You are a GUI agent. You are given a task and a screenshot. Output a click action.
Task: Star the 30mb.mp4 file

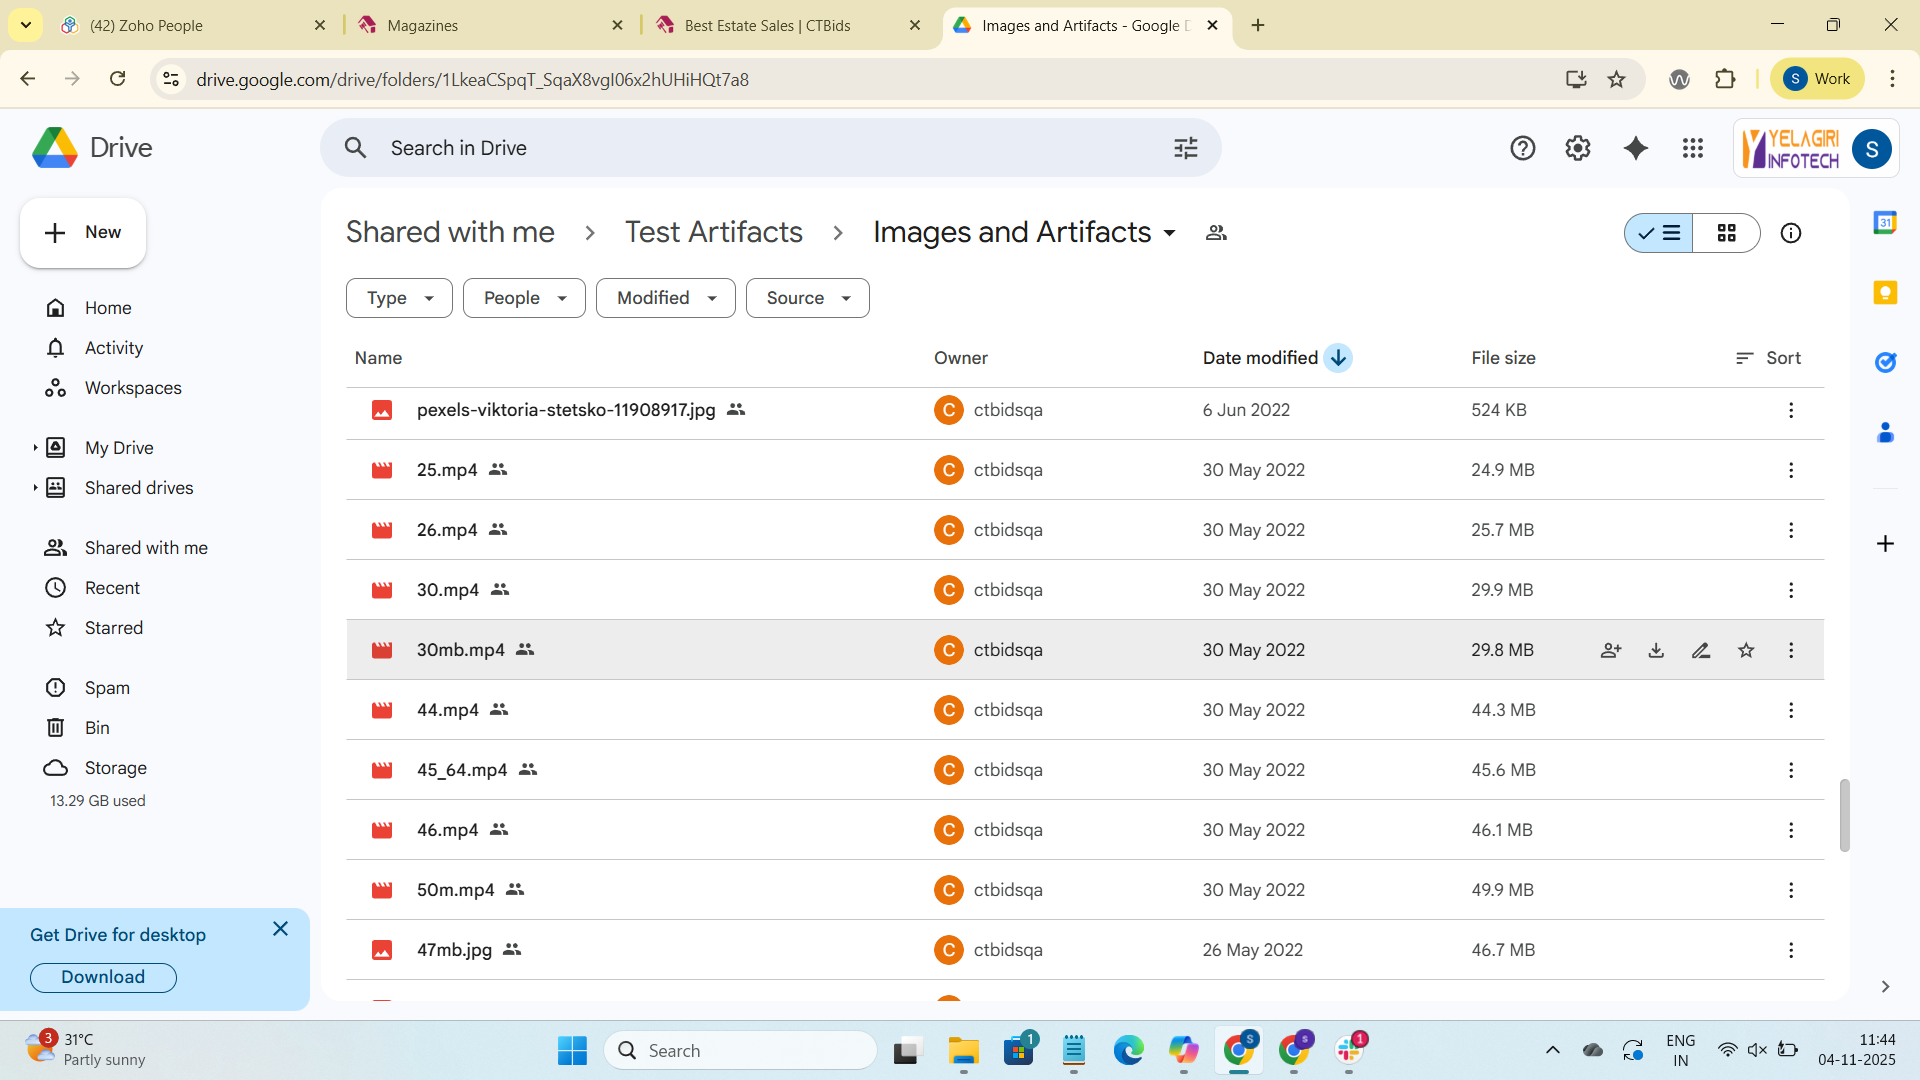[x=1746, y=650]
